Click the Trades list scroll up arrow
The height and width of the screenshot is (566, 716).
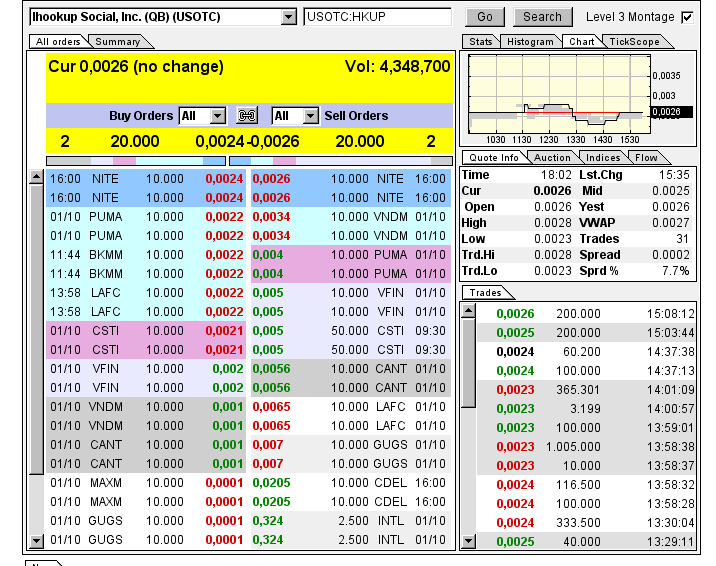tap(467, 311)
